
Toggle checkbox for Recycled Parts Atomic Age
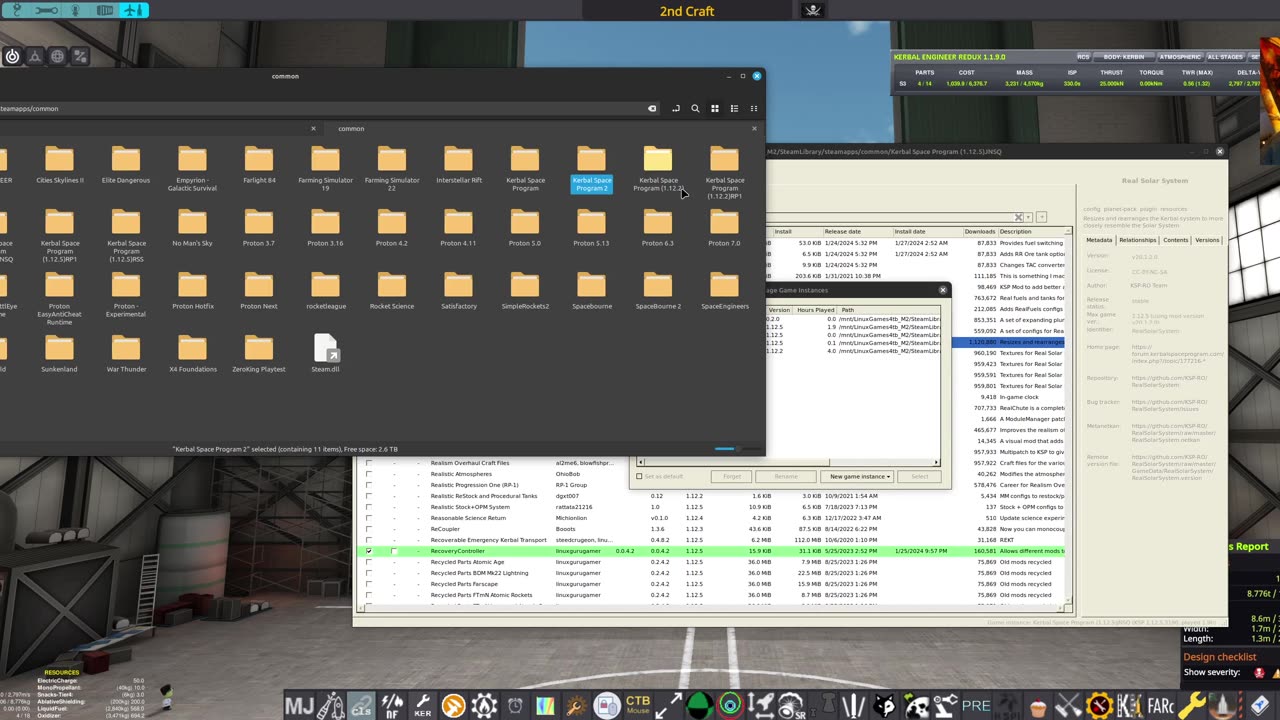click(369, 562)
